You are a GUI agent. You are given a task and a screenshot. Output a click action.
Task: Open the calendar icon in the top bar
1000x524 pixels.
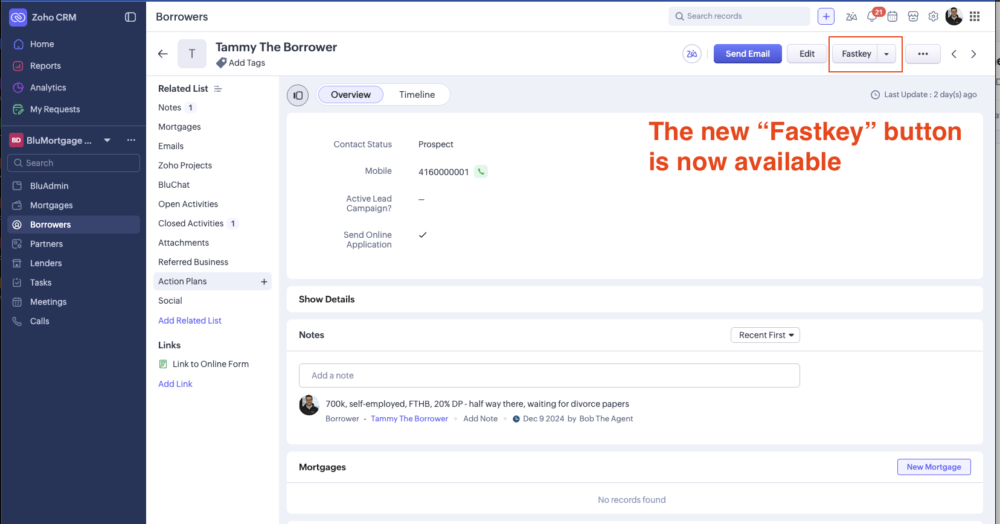(x=892, y=17)
